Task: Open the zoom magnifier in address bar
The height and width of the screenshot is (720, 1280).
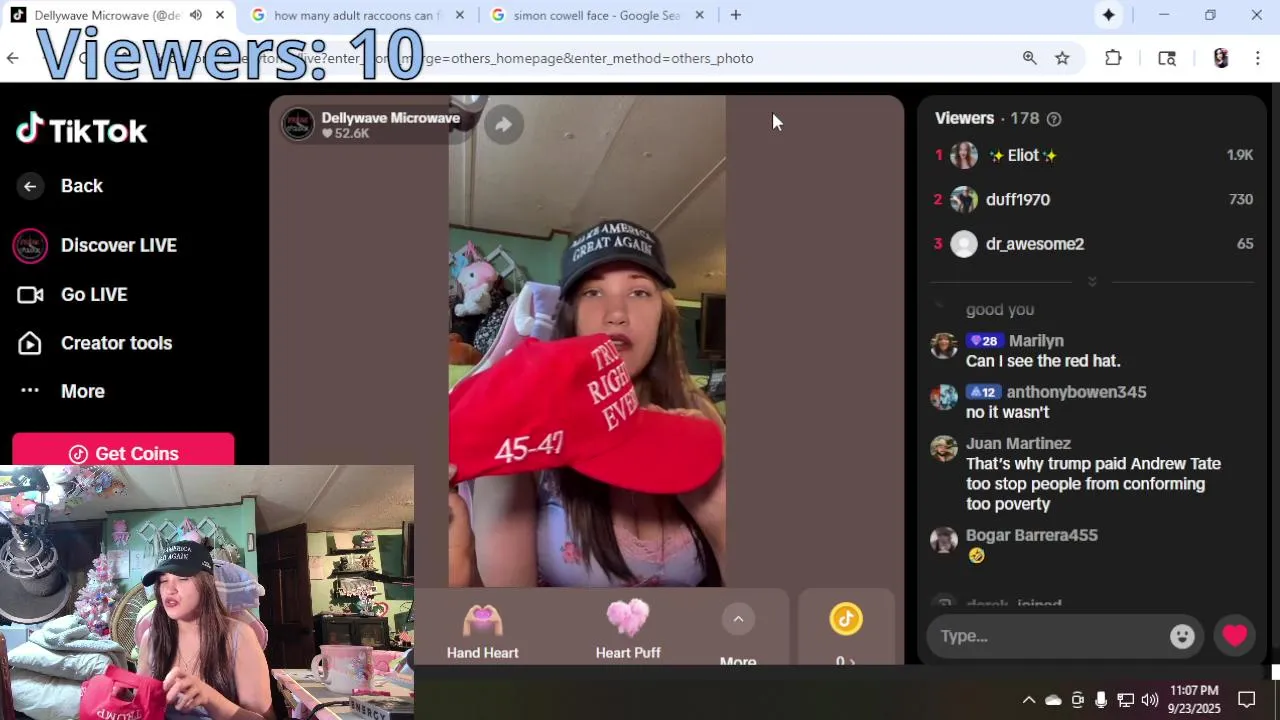Action: coord(1029,58)
